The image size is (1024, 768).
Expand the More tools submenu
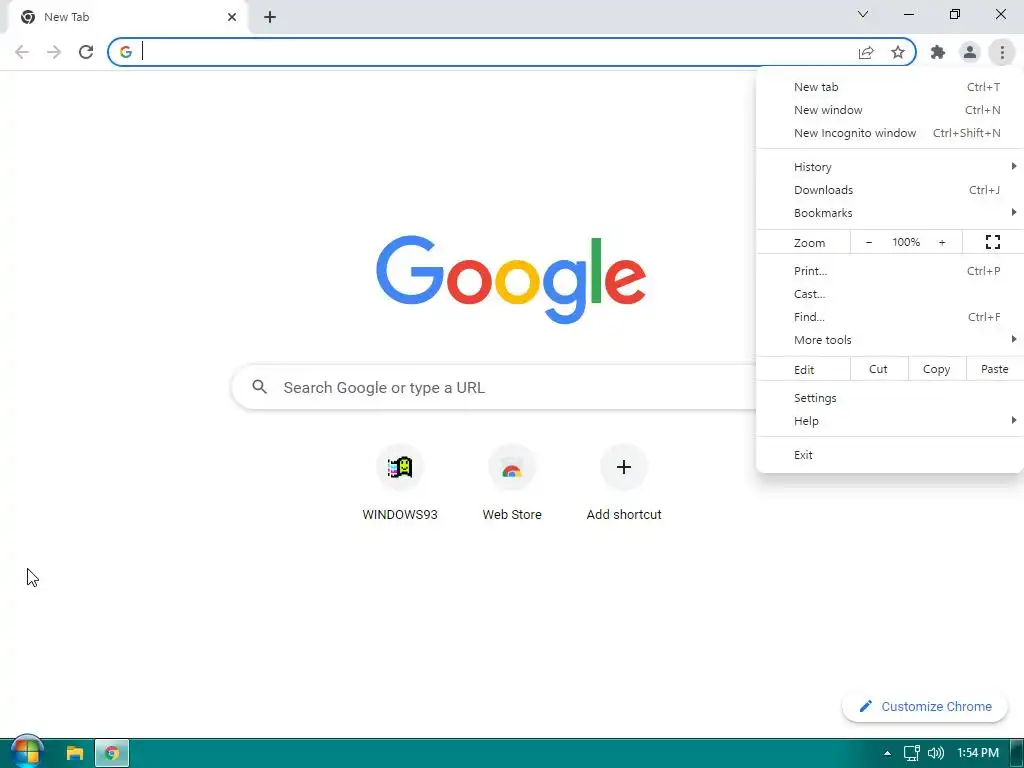coord(889,340)
